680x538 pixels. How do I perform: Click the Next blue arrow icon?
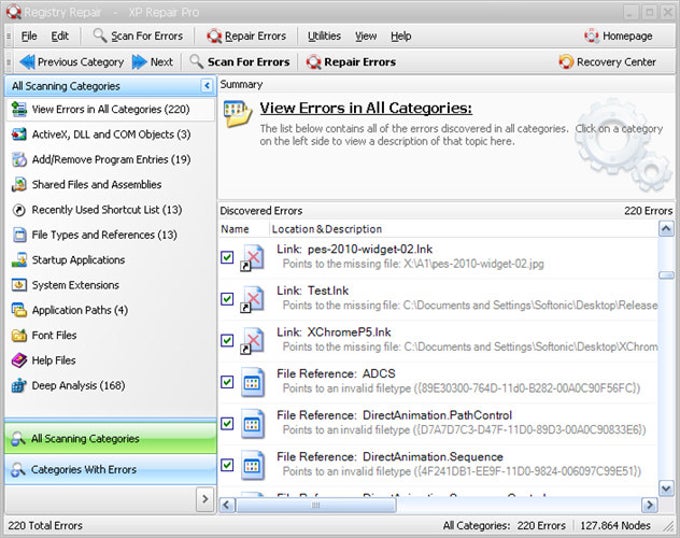click(x=140, y=62)
